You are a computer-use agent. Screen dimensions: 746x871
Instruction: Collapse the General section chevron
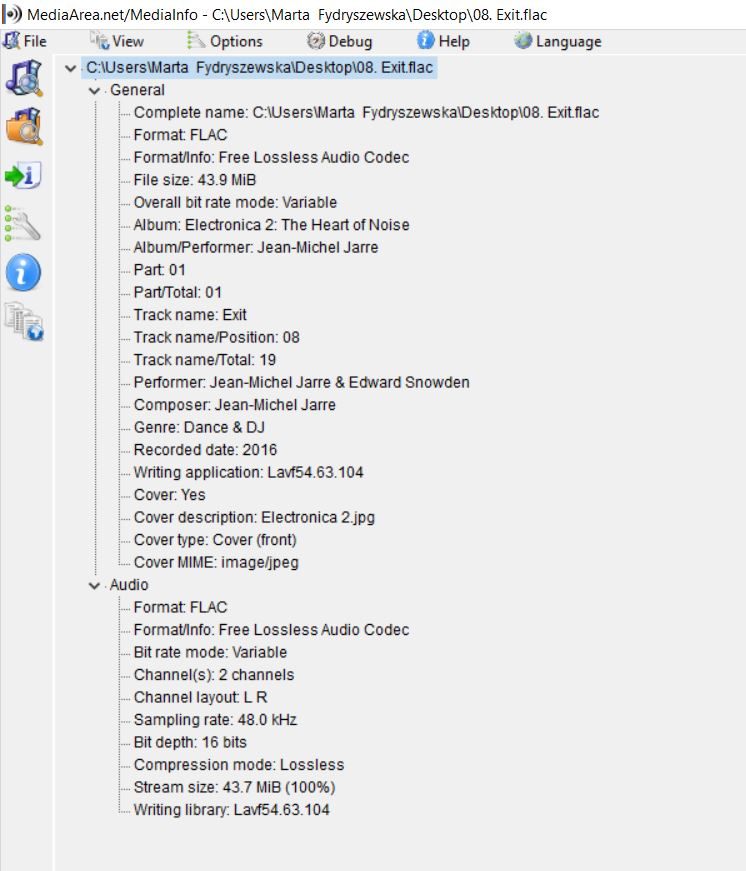point(94,91)
